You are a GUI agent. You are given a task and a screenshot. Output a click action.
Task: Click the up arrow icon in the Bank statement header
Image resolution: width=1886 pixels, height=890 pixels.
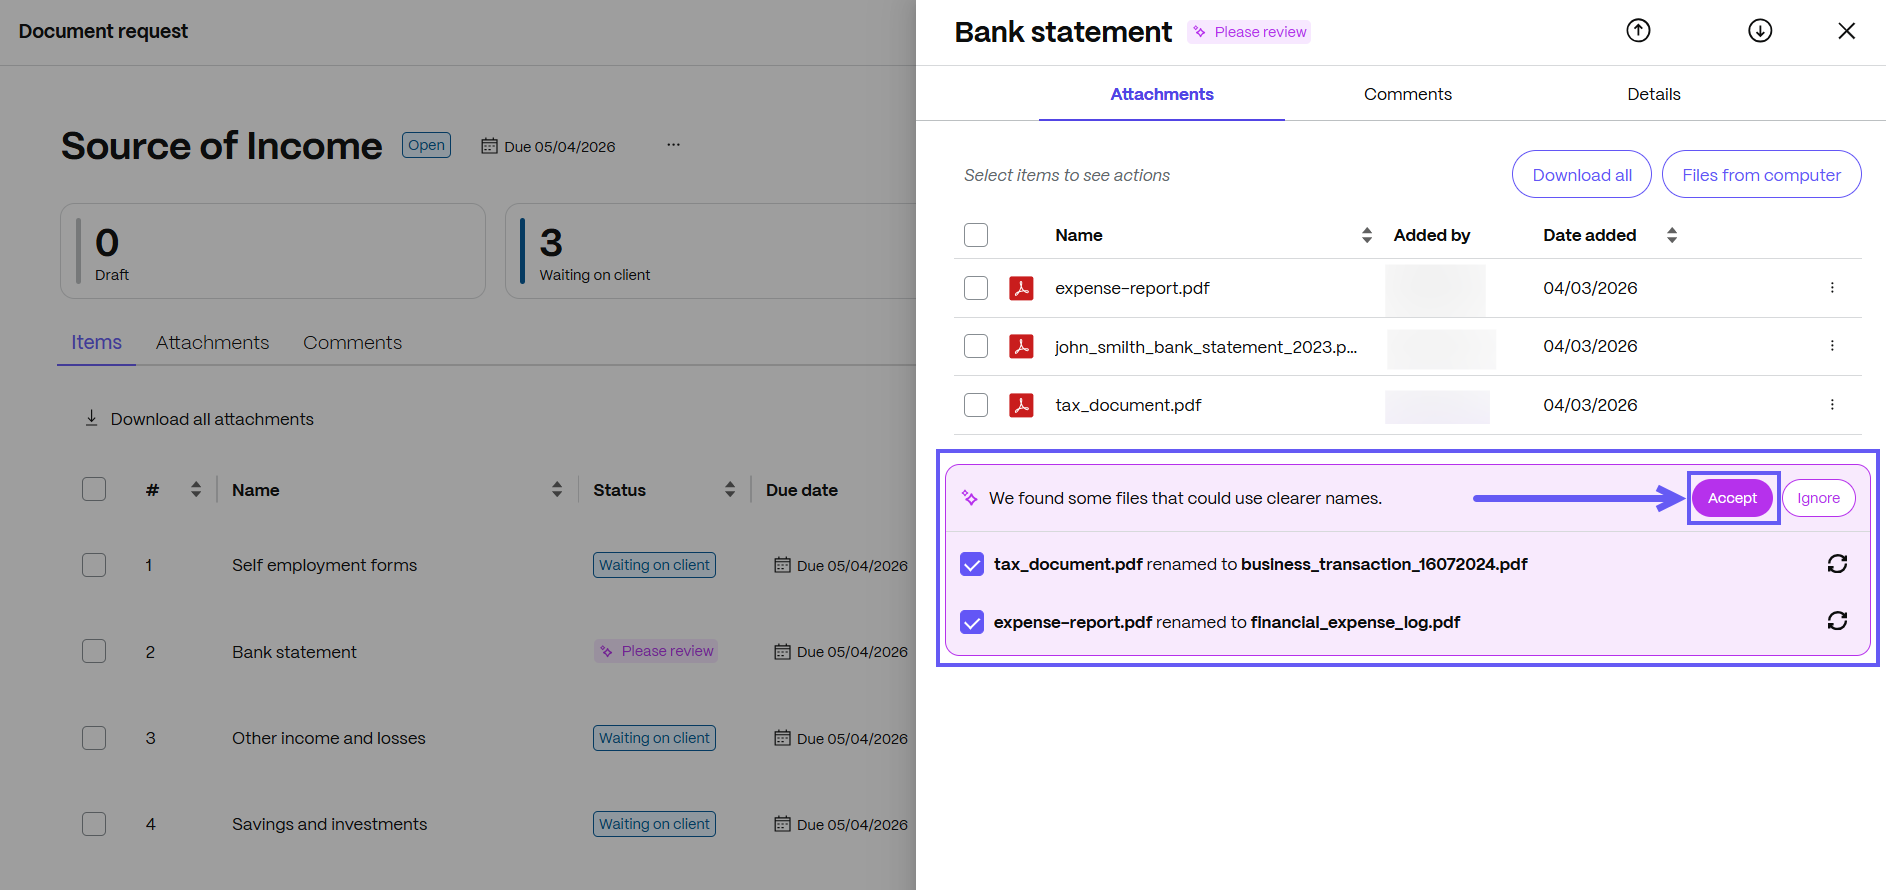coord(1638,31)
